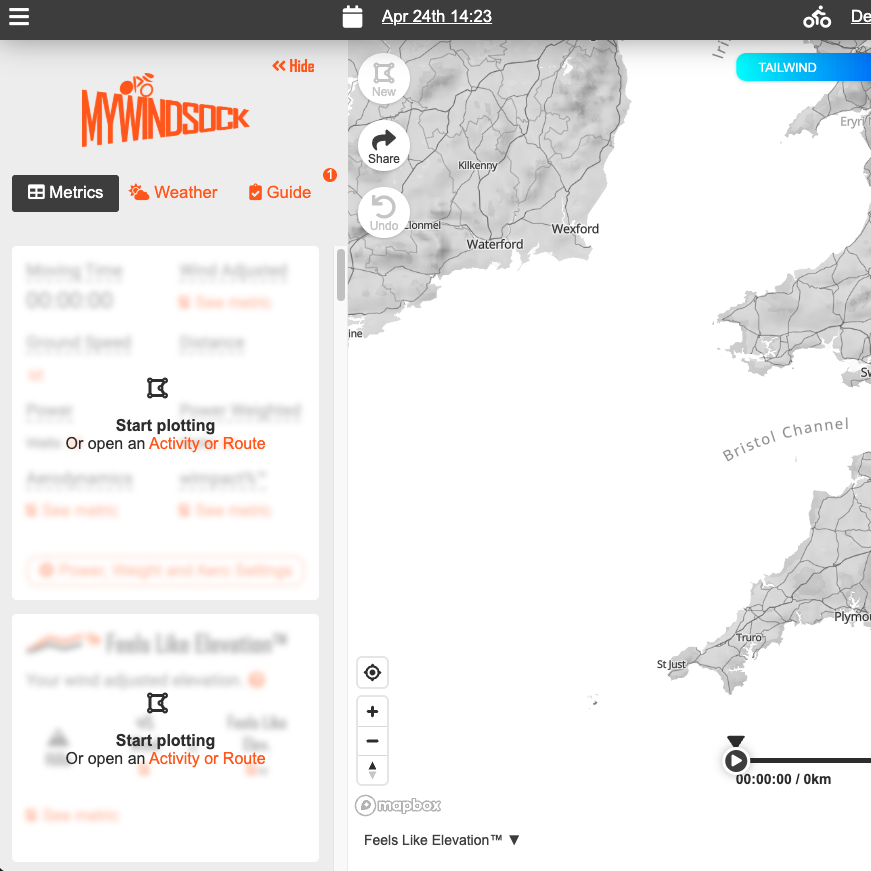Image resolution: width=871 pixels, height=871 pixels.
Task: Open the Share panel on the map
Action: [x=383, y=145]
